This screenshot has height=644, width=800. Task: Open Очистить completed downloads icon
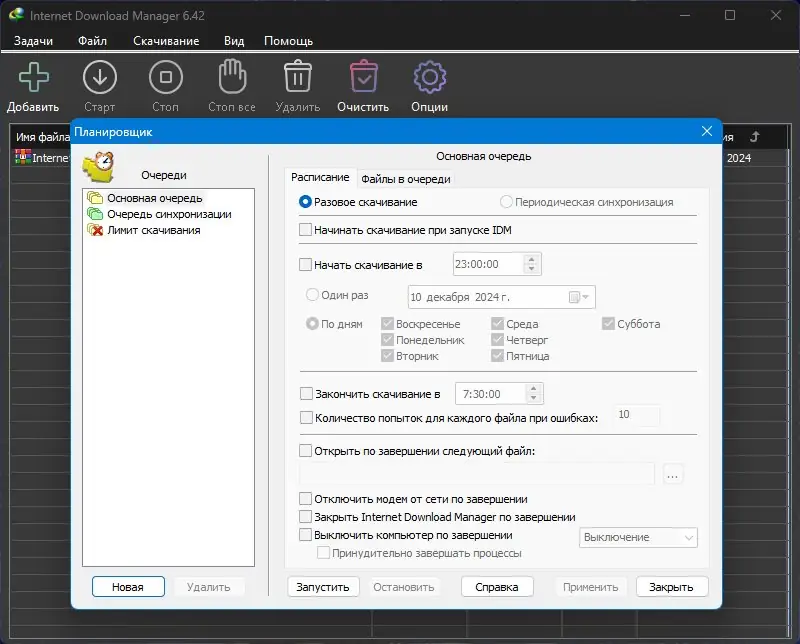pos(363,76)
